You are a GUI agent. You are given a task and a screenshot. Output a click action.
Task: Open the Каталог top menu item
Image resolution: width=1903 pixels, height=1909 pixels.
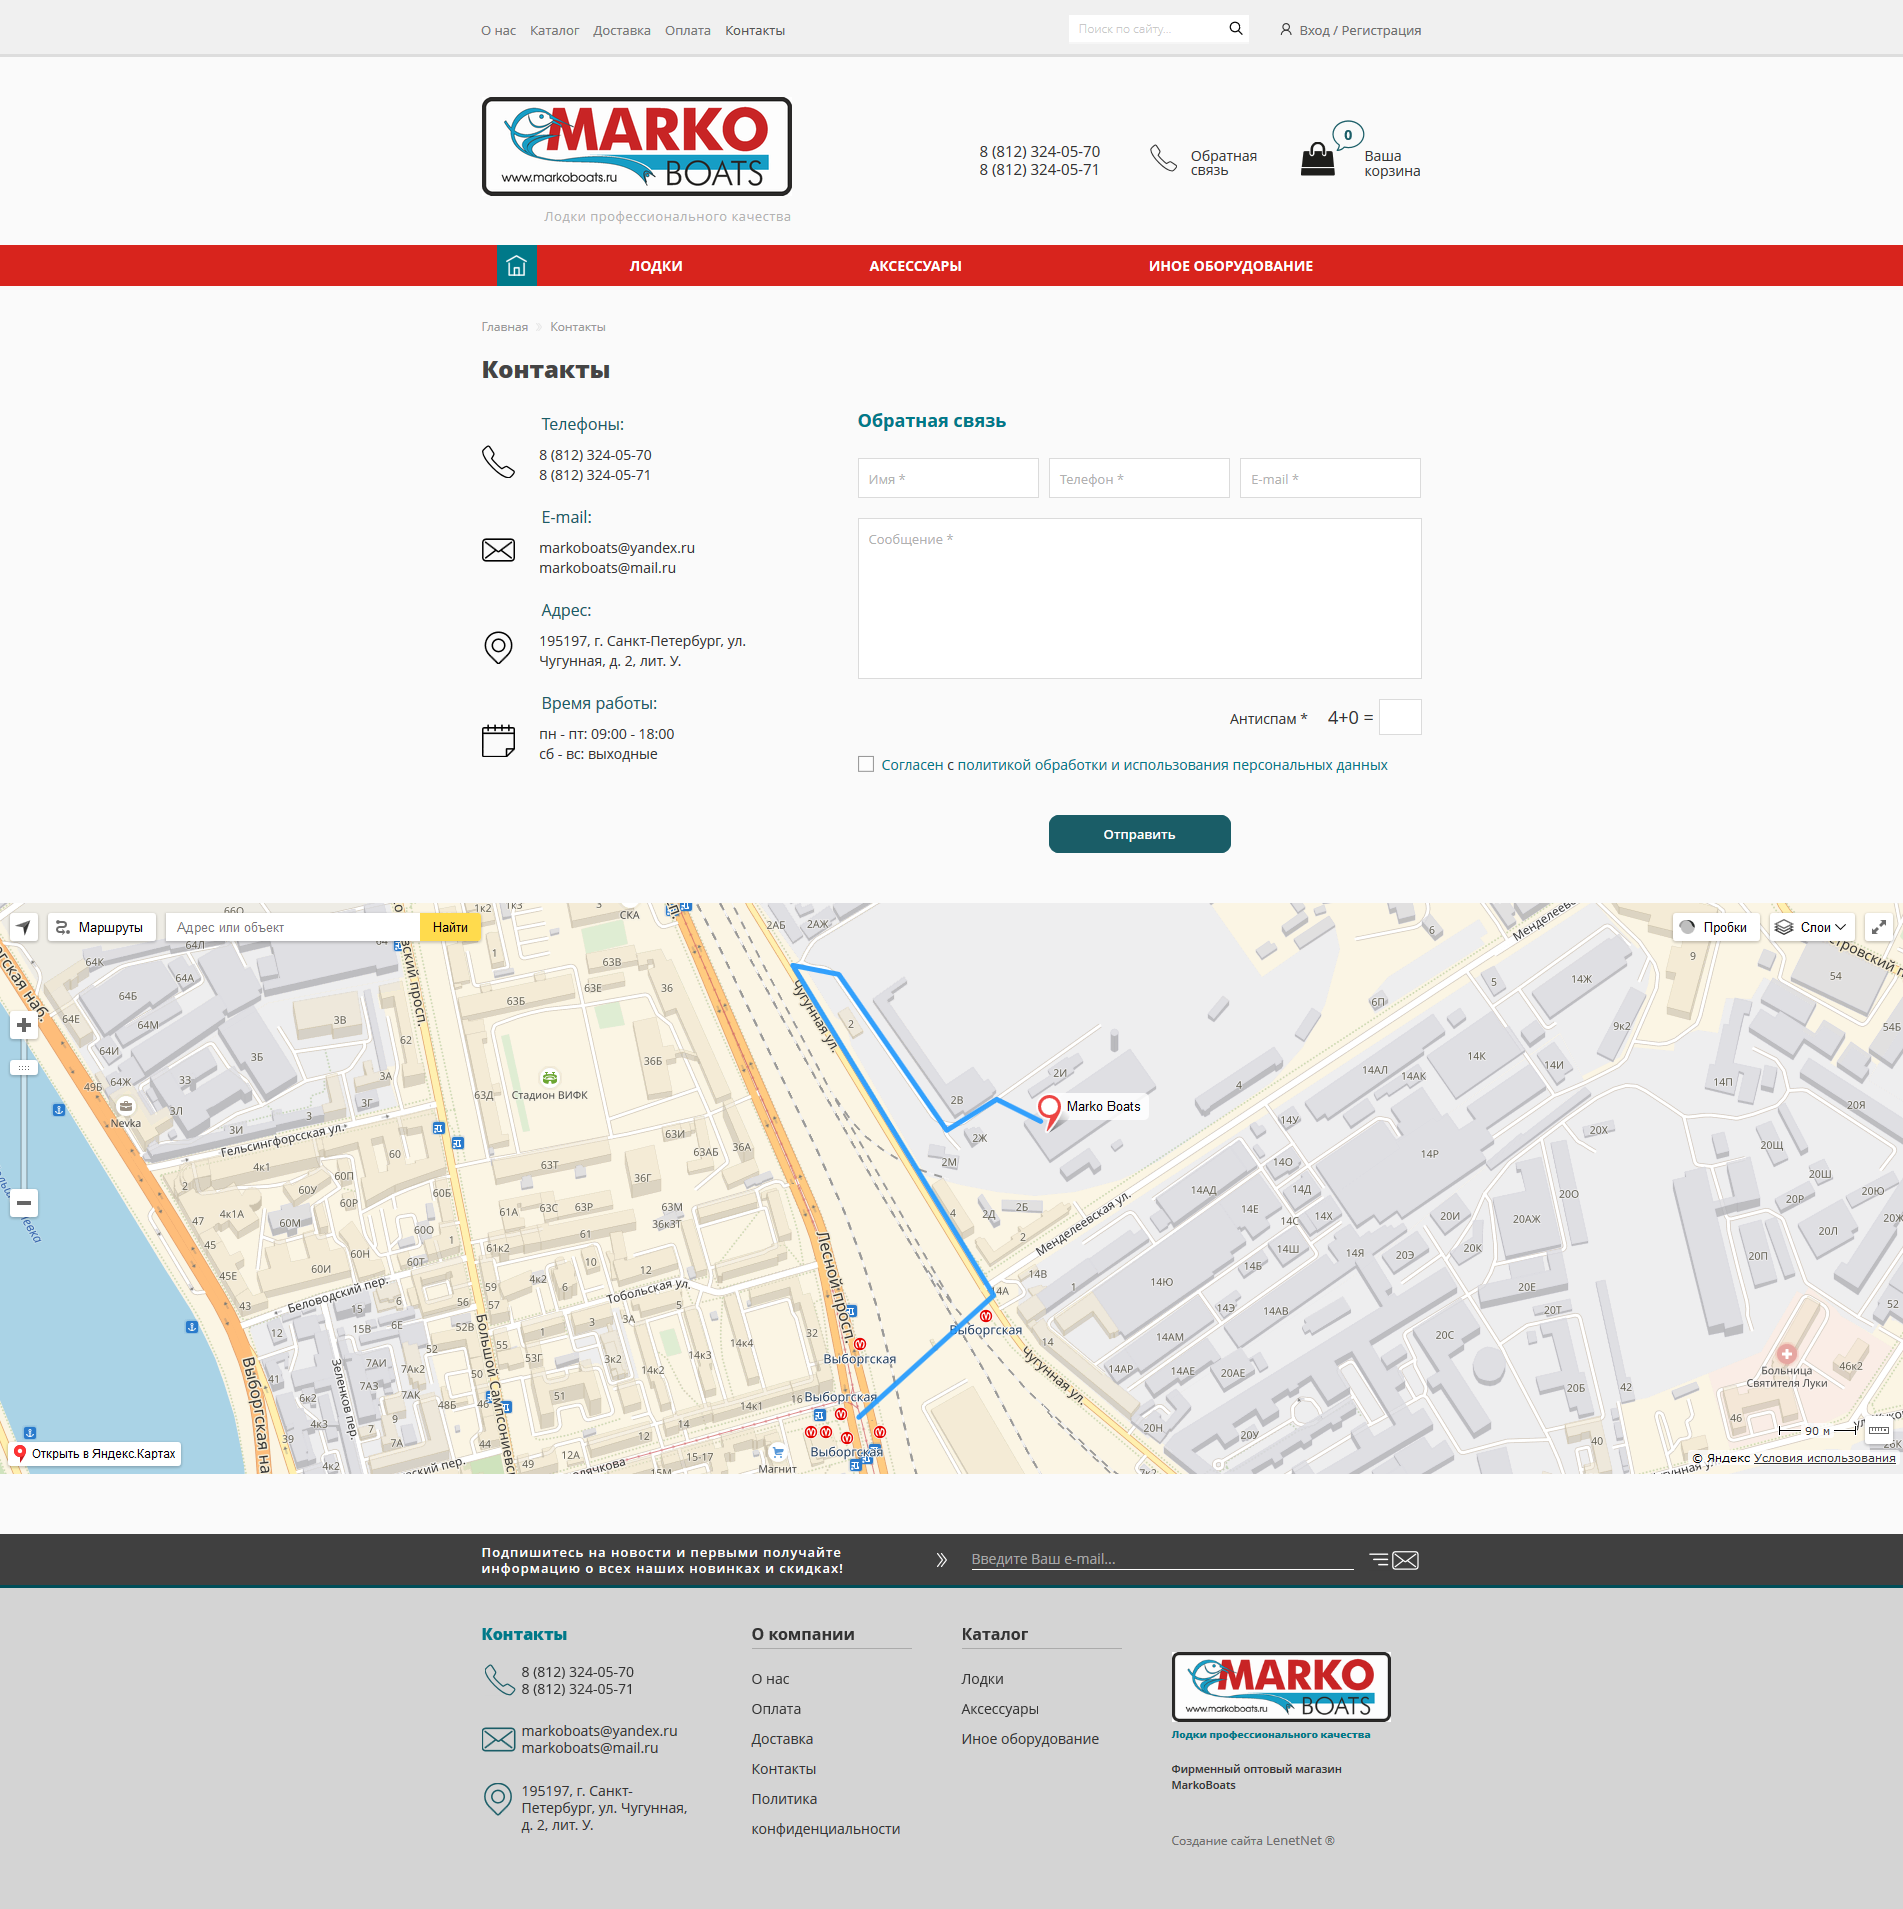pos(554,31)
